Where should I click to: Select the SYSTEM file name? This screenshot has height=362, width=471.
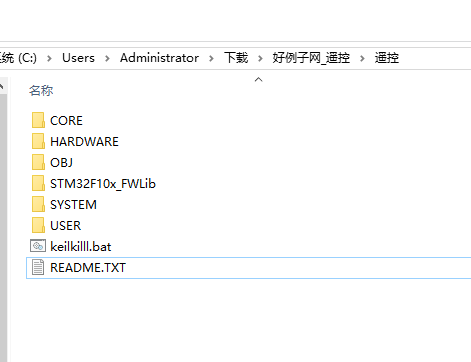point(73,205)
